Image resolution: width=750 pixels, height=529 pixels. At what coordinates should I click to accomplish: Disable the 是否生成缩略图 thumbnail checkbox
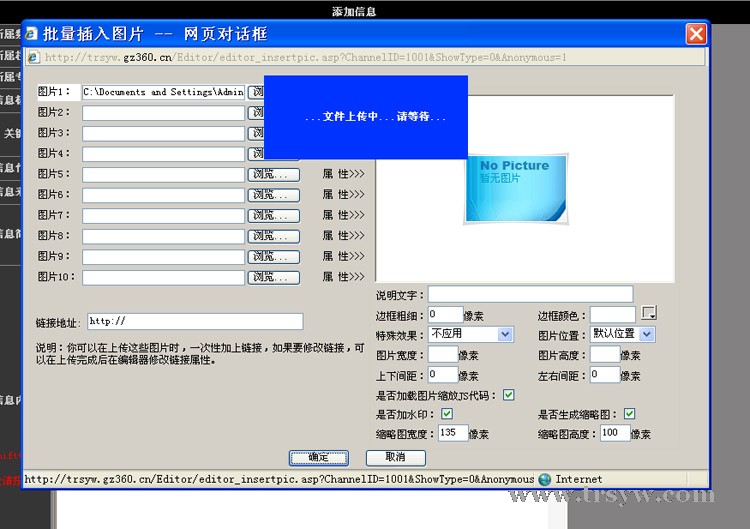(629, 414)
